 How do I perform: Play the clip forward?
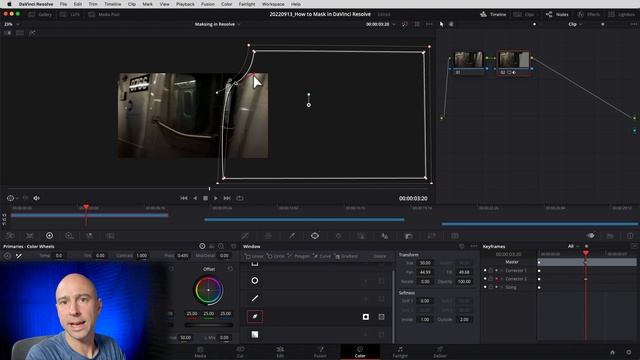(216, 198)
